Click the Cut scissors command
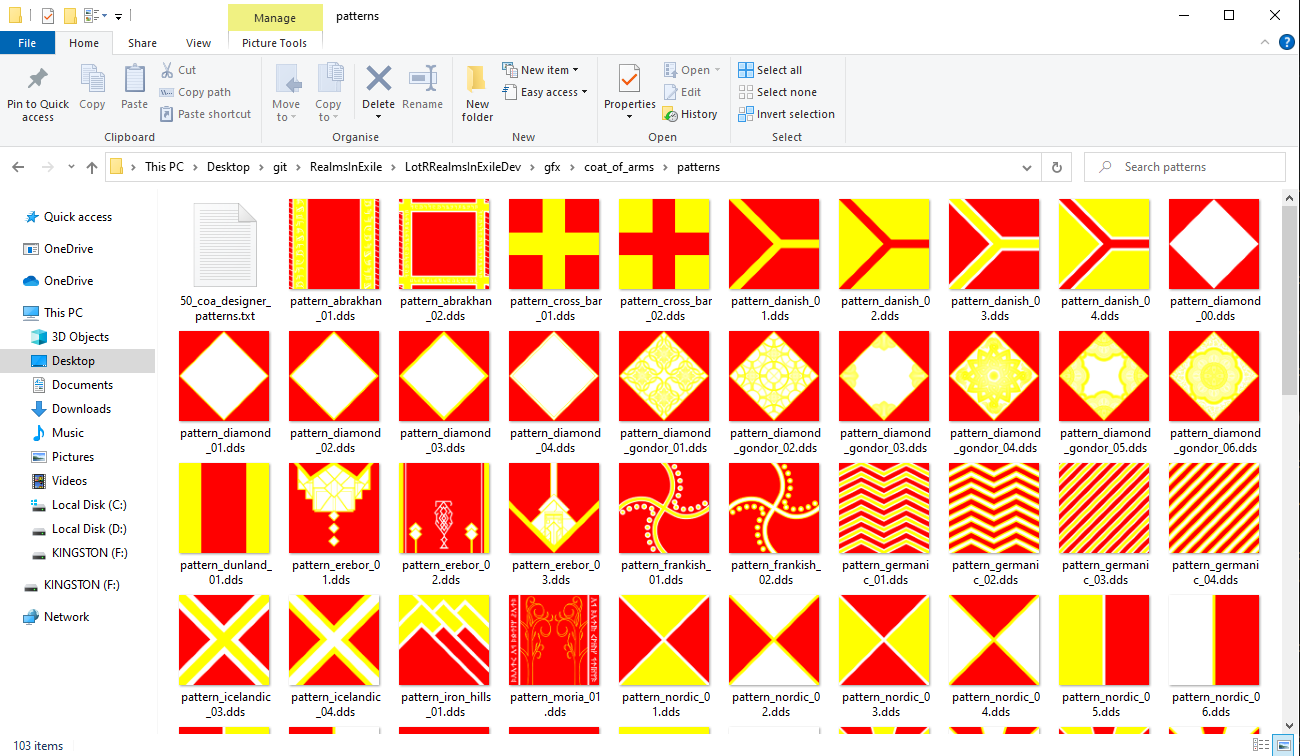 (178, 70)
